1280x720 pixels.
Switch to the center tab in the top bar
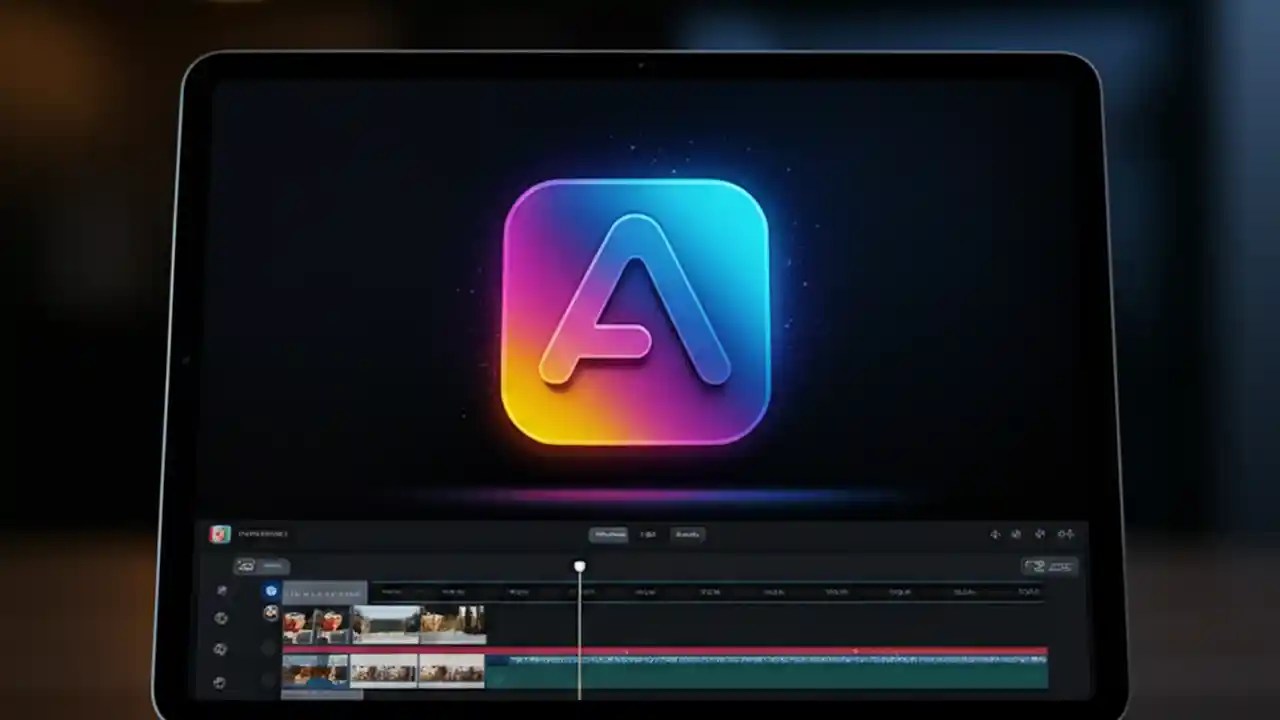click(648, 534)
